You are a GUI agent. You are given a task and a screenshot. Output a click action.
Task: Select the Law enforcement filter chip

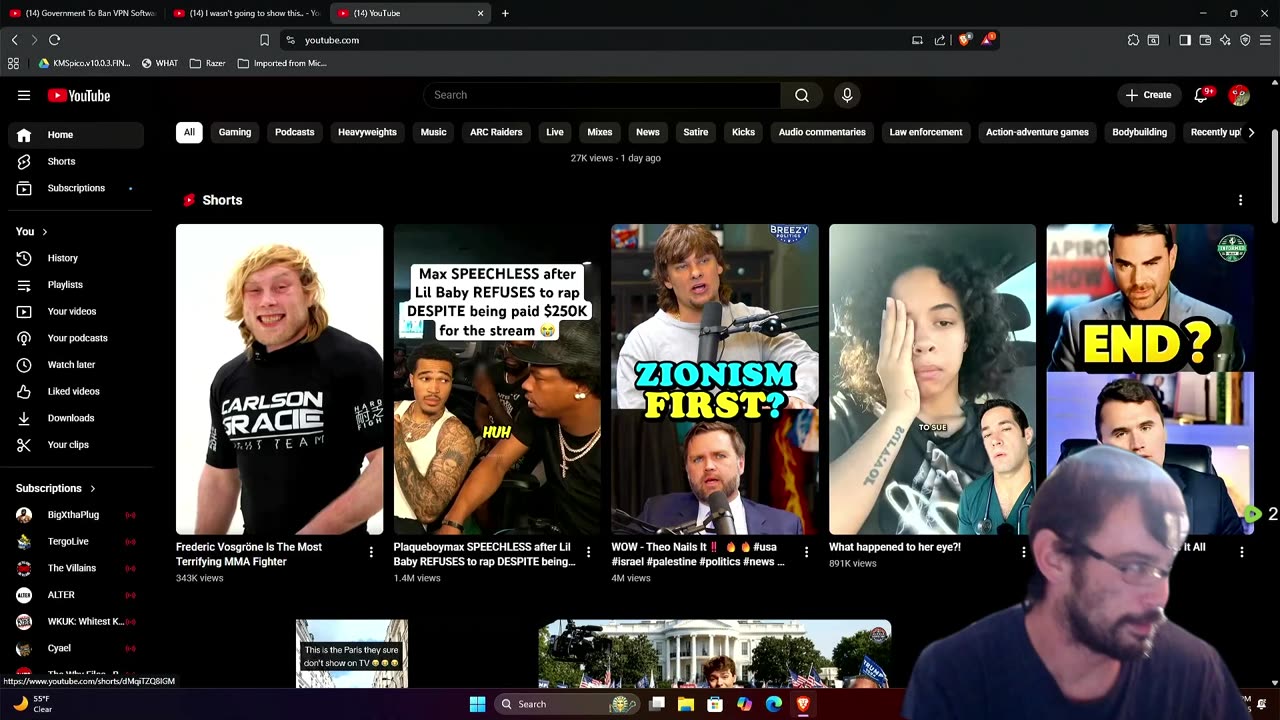point(926,132)
